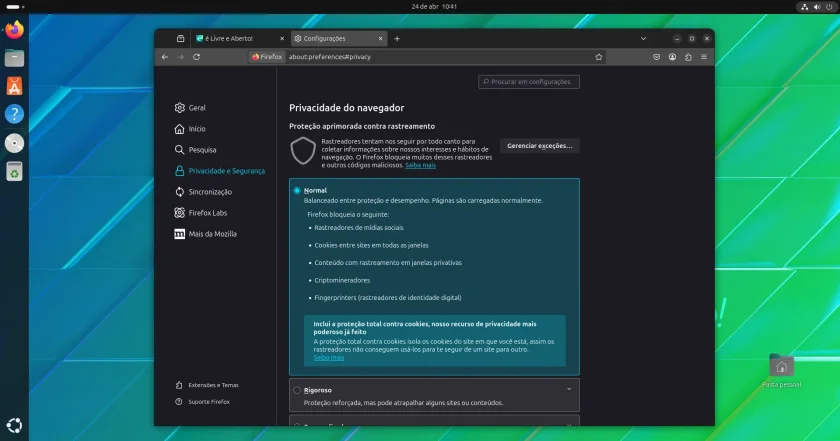Image resolution: width=840 pixels, height=441 pixels.
Task: Open the Geral settings section
Action: coord(190,108)
